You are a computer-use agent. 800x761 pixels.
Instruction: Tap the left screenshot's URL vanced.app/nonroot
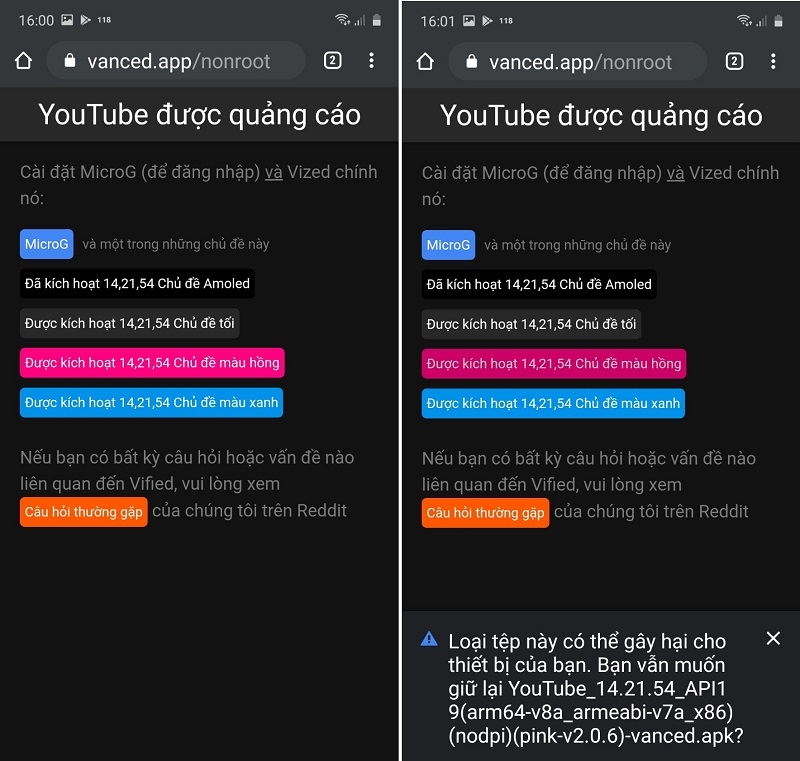(179, 61)
